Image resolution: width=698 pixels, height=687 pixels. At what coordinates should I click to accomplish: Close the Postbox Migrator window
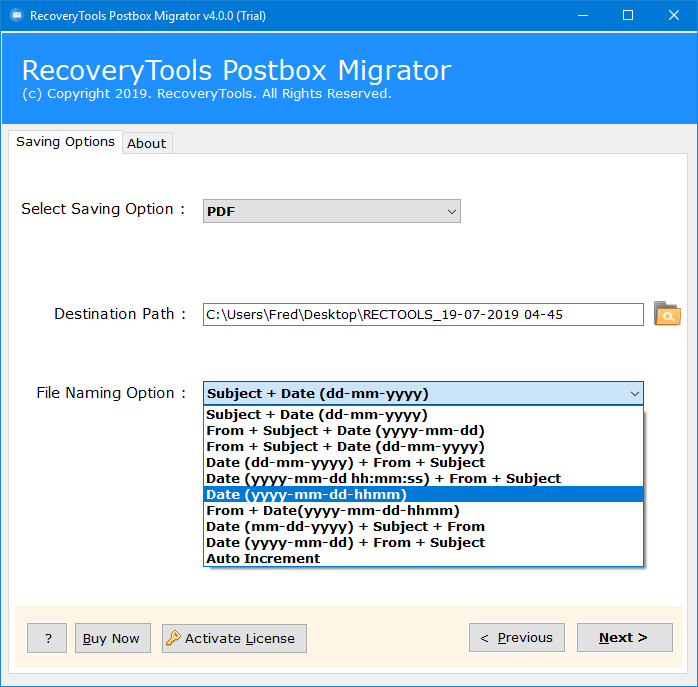coord(674,16)
